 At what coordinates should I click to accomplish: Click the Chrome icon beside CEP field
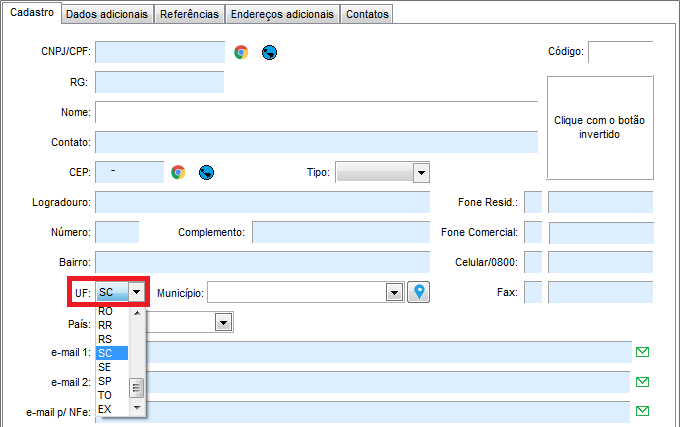178,172
